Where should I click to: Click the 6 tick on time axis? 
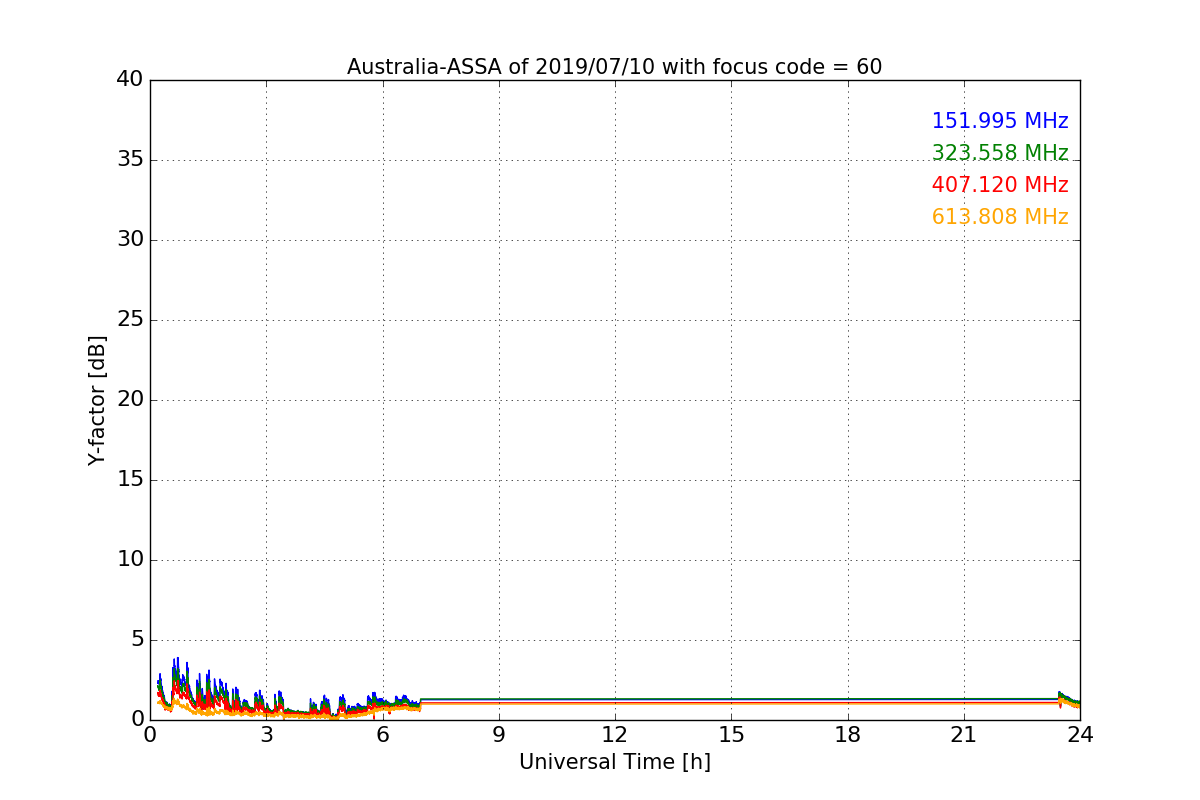pyautogui.click(x=383, y=735)
